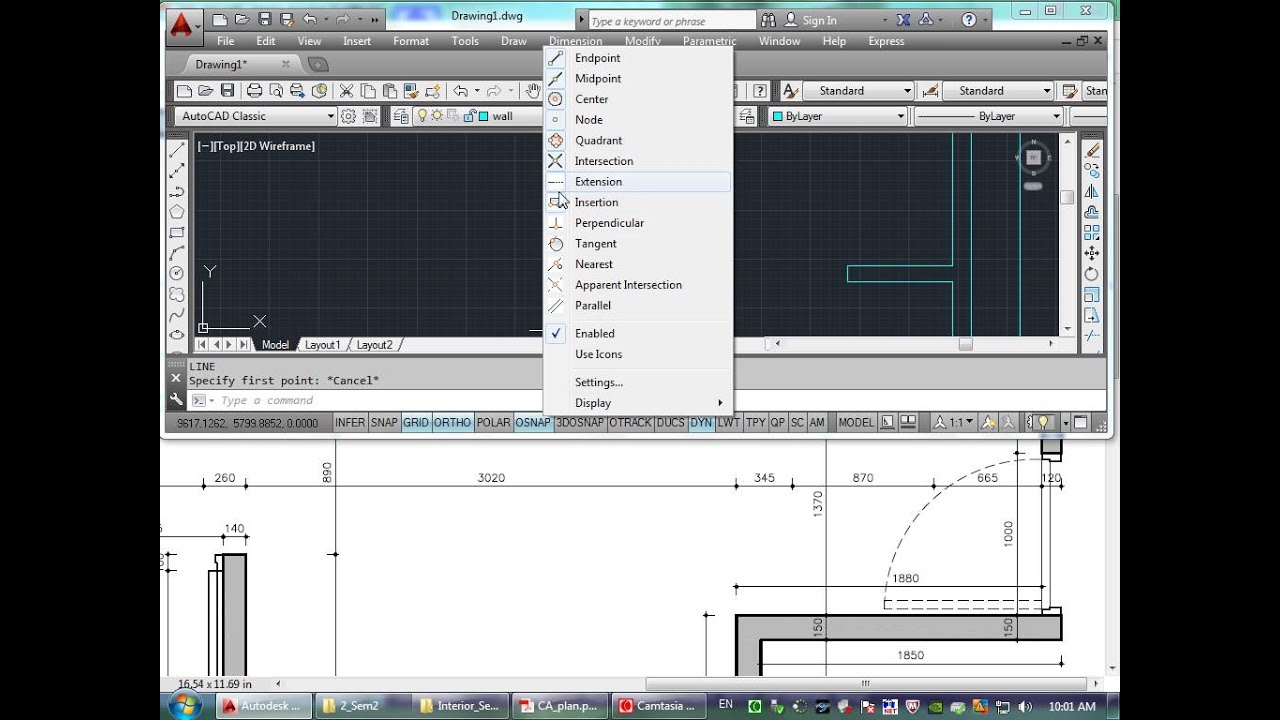Toggle the Enabled checkmark in osnap menu
This screenshot has height=720, width=1280.
click(x=595, y=333)
